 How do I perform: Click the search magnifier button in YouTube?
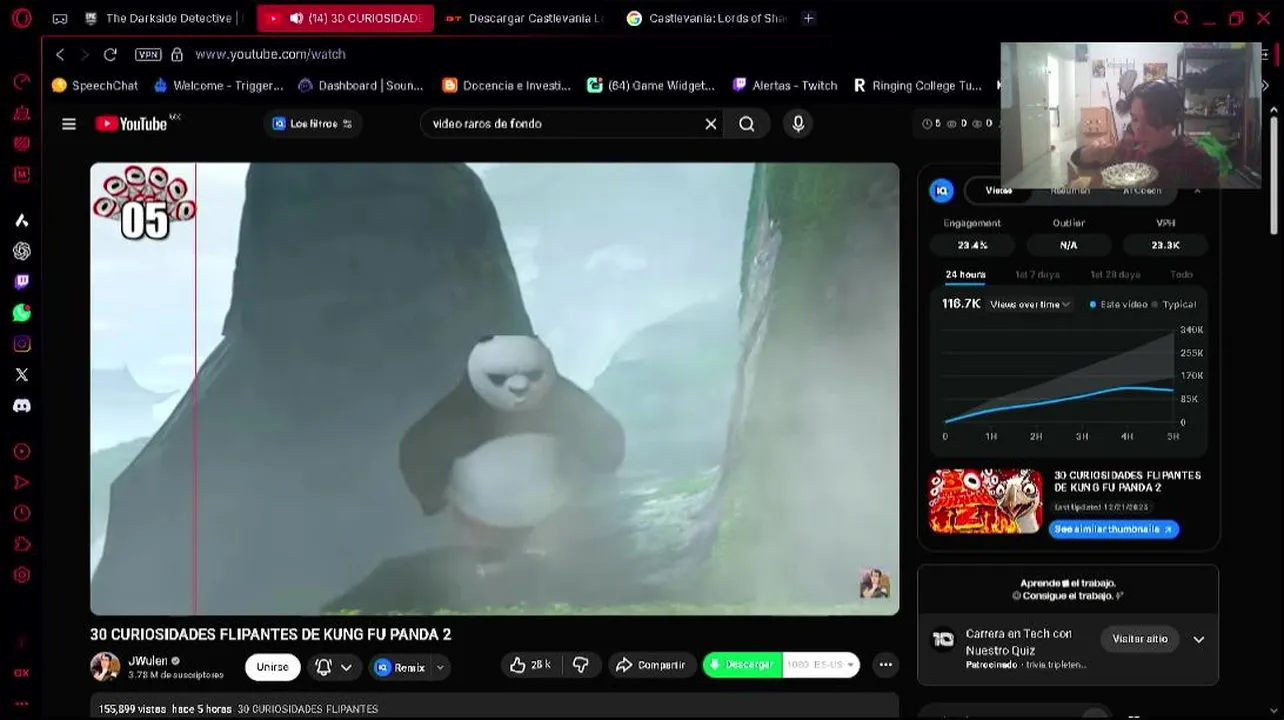(x=747, y=124)
